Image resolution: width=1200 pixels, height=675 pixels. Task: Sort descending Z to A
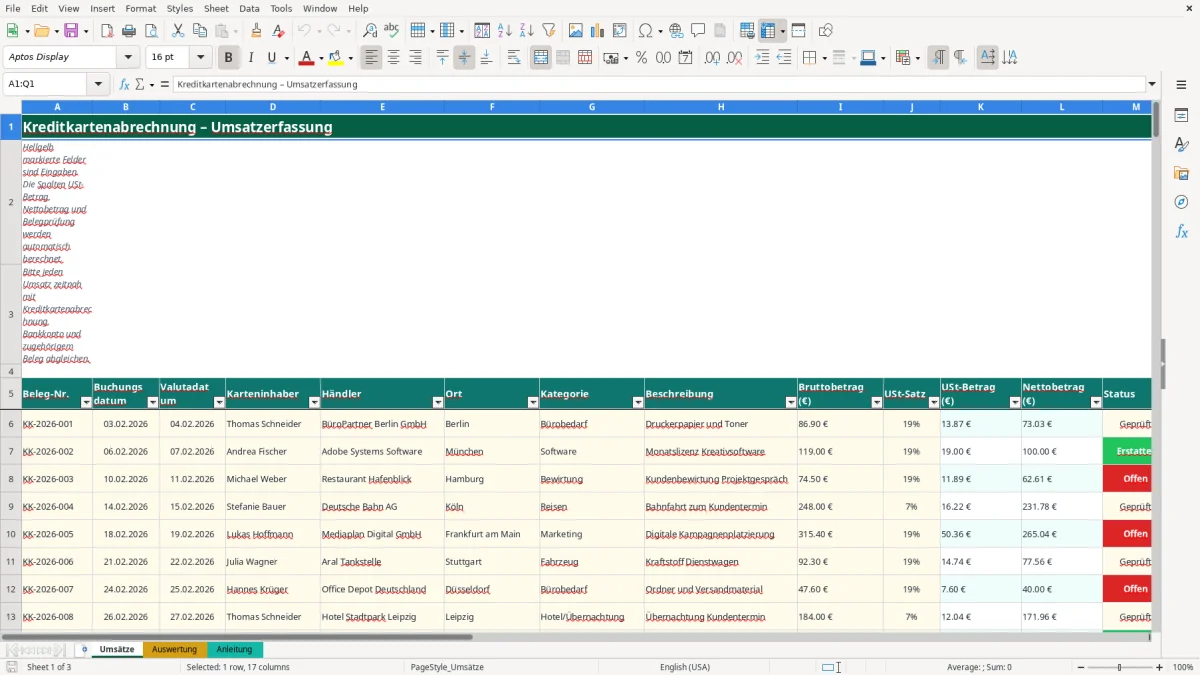527,31
